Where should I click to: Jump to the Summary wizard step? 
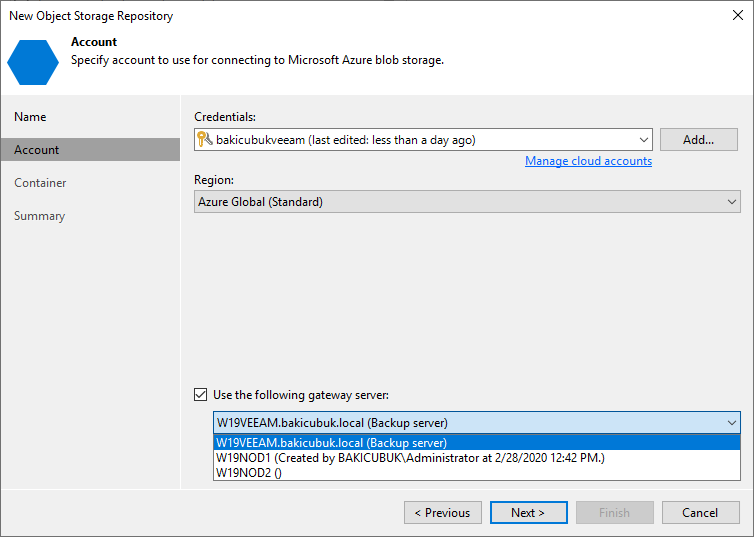39,216
